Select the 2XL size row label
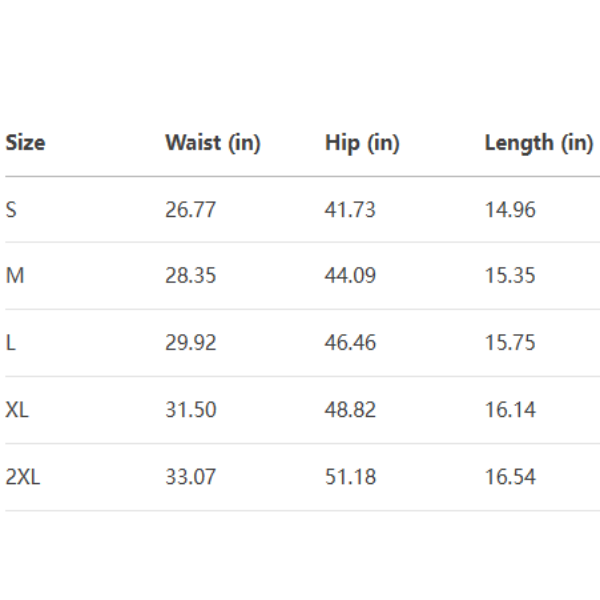 click(23, 477)
